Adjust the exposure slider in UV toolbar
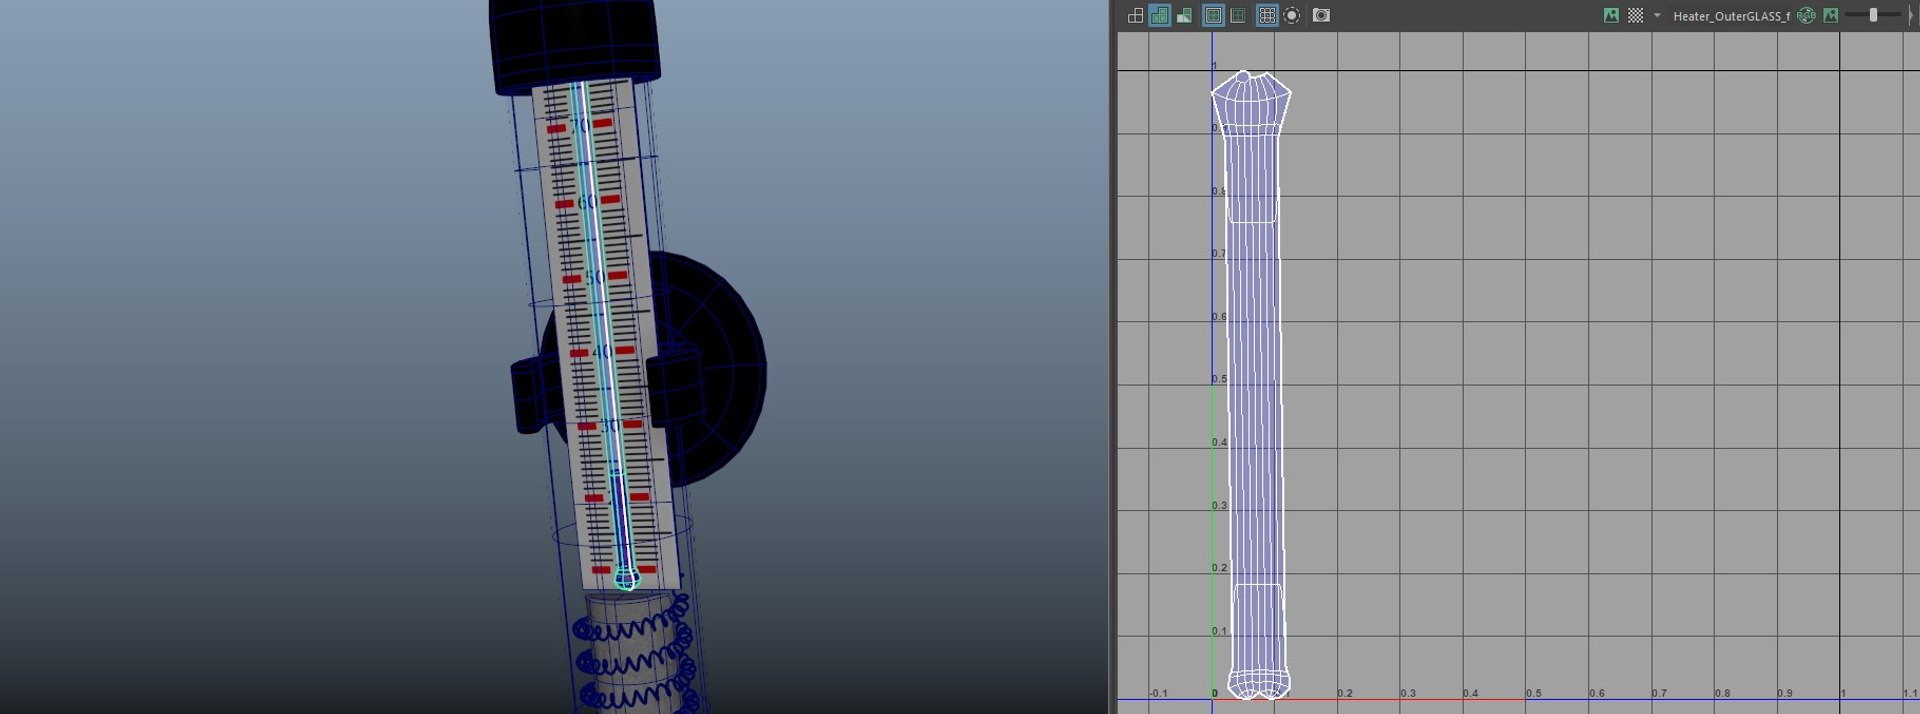The width and height of the screenshot is (1920, 714). (1873, 15)
